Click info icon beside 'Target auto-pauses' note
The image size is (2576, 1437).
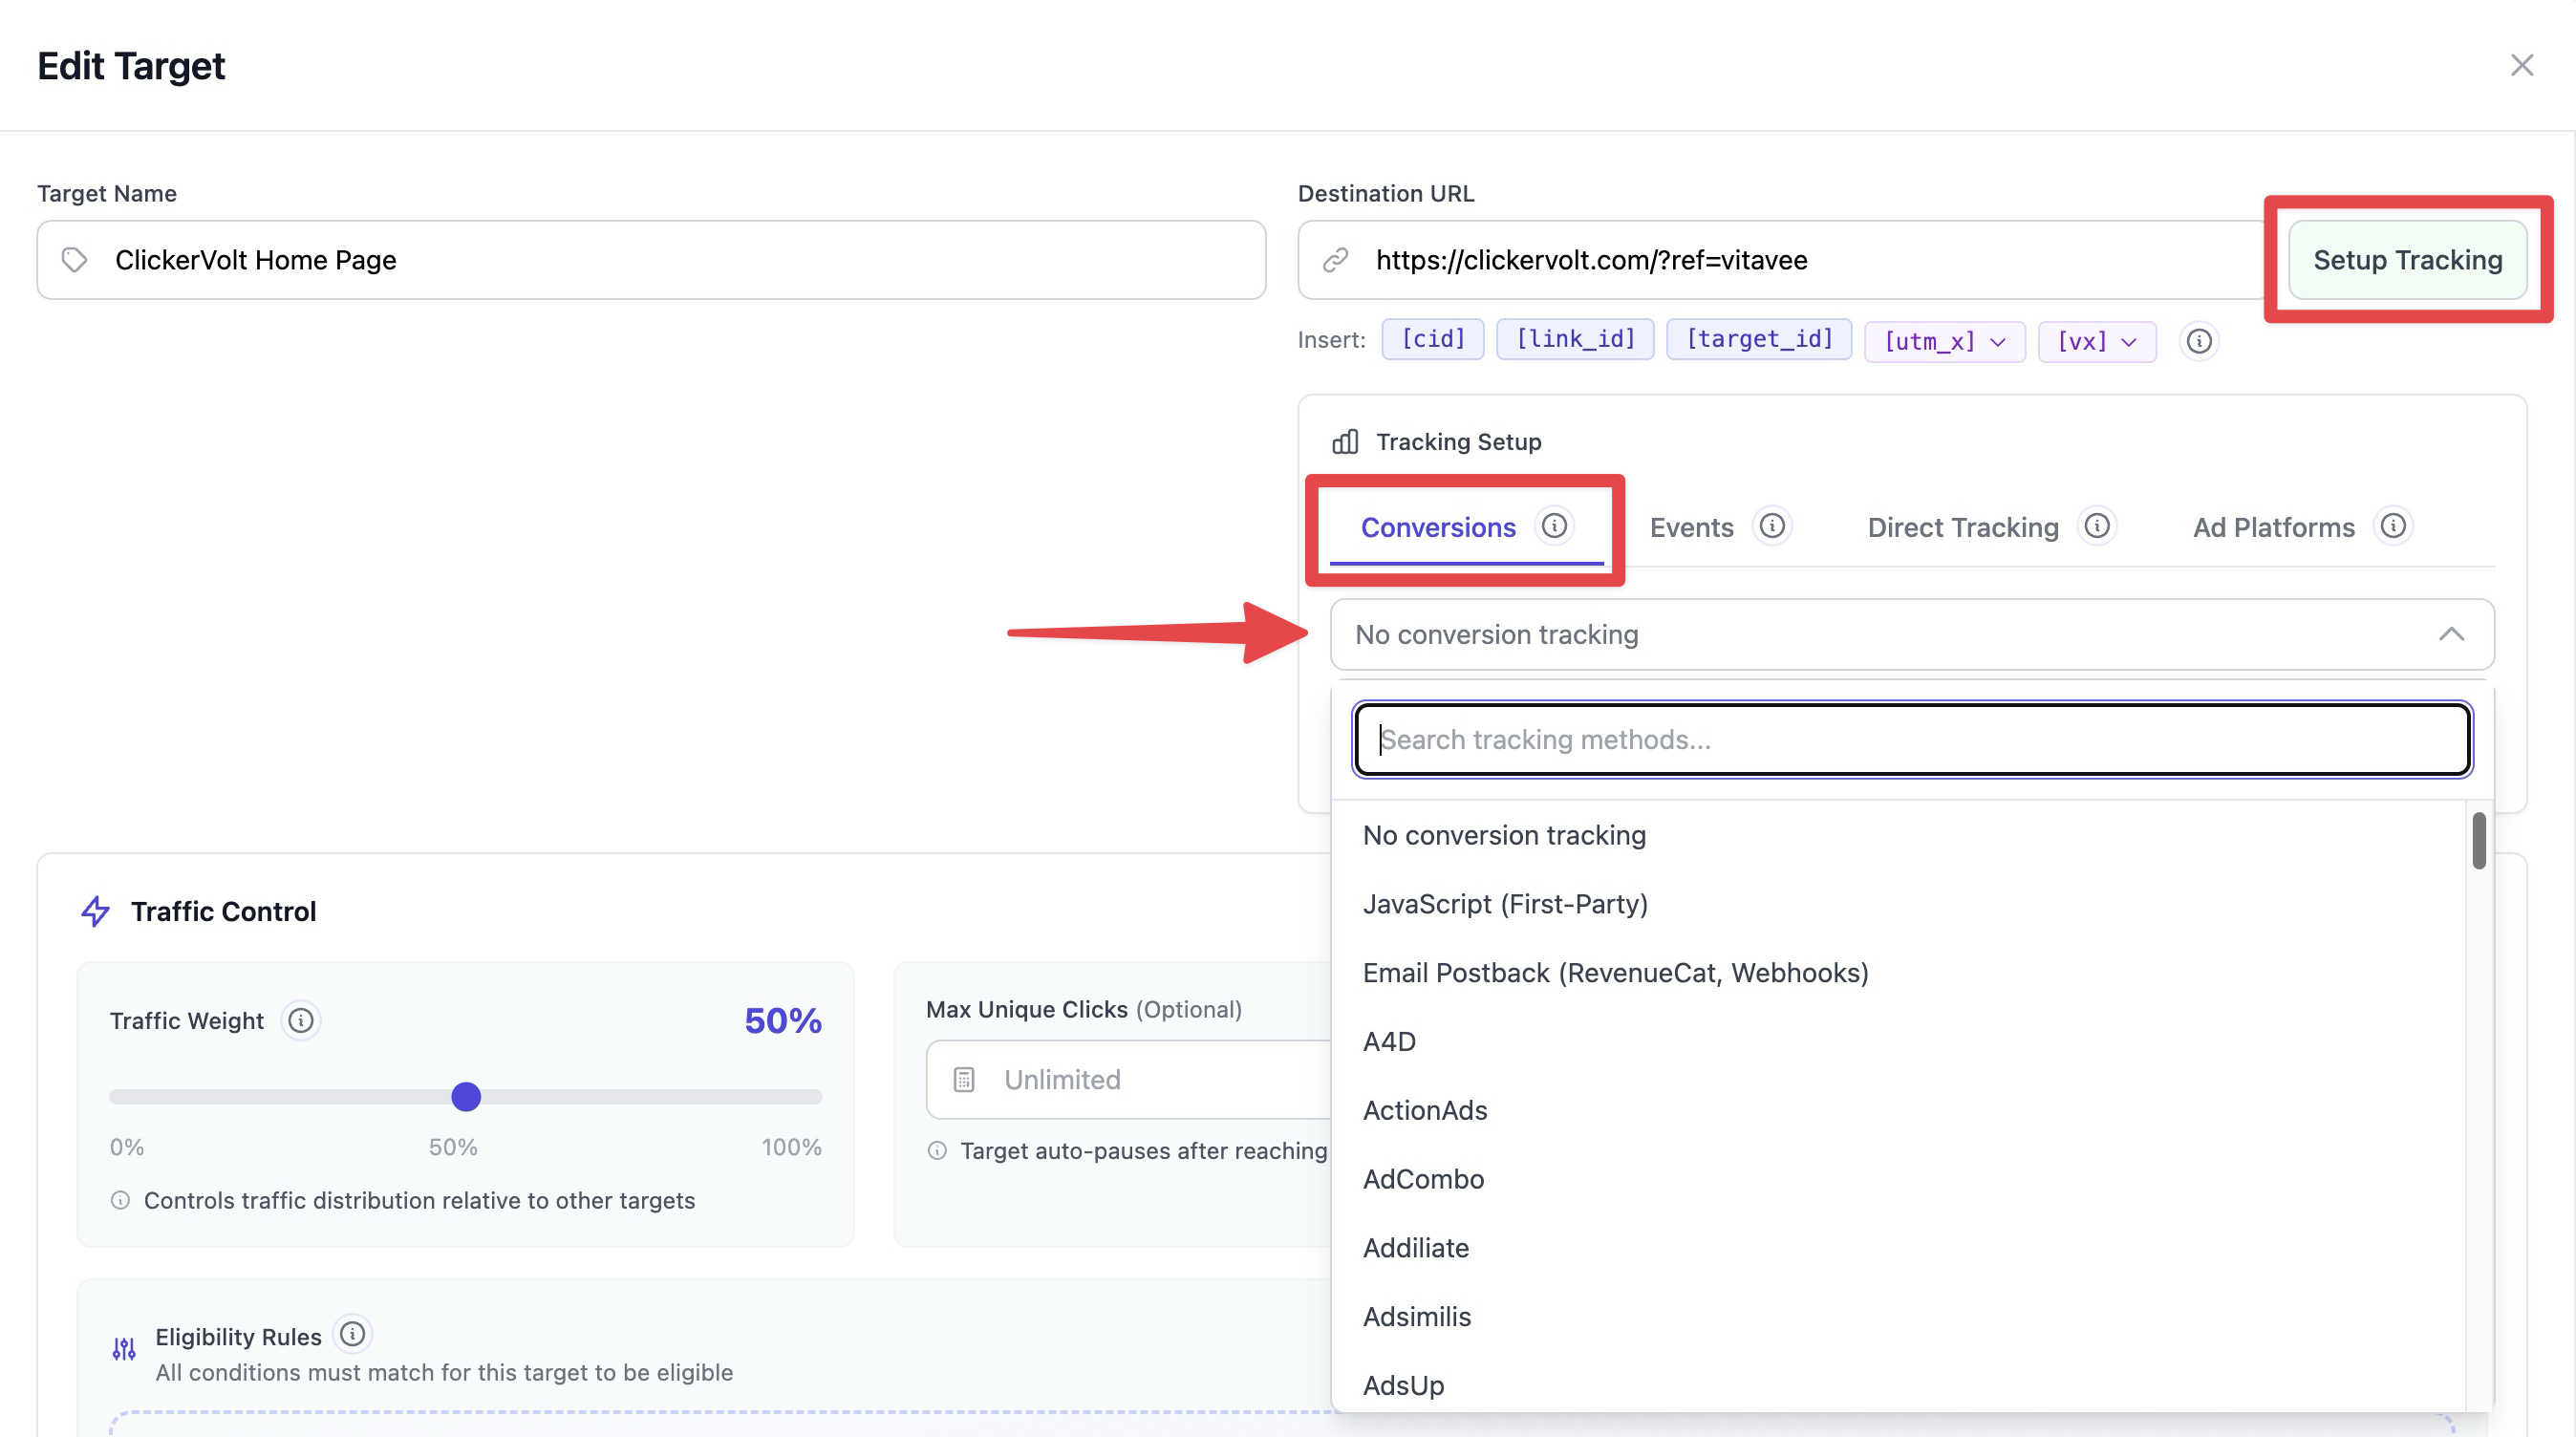click(x=937, y=1150)
